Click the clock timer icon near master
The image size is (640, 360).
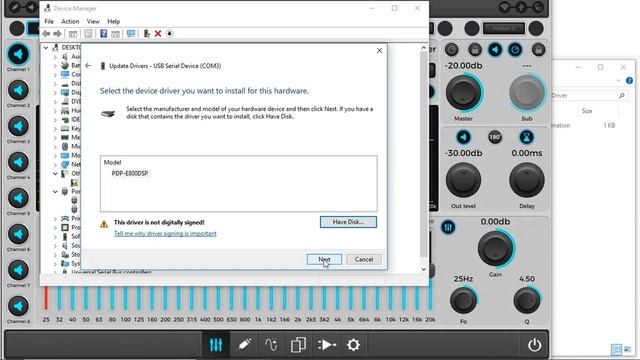[x=515, y=50]
